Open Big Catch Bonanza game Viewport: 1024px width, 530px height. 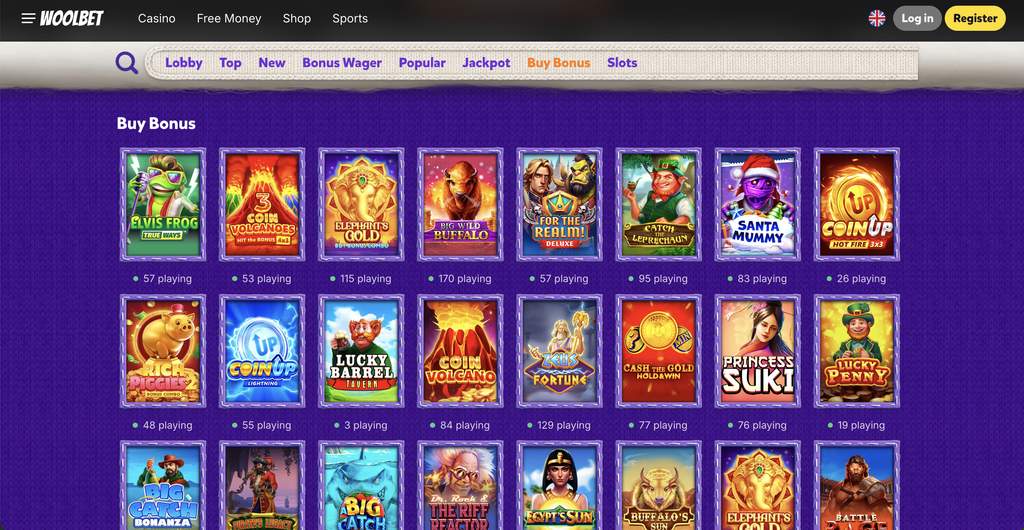163,486
